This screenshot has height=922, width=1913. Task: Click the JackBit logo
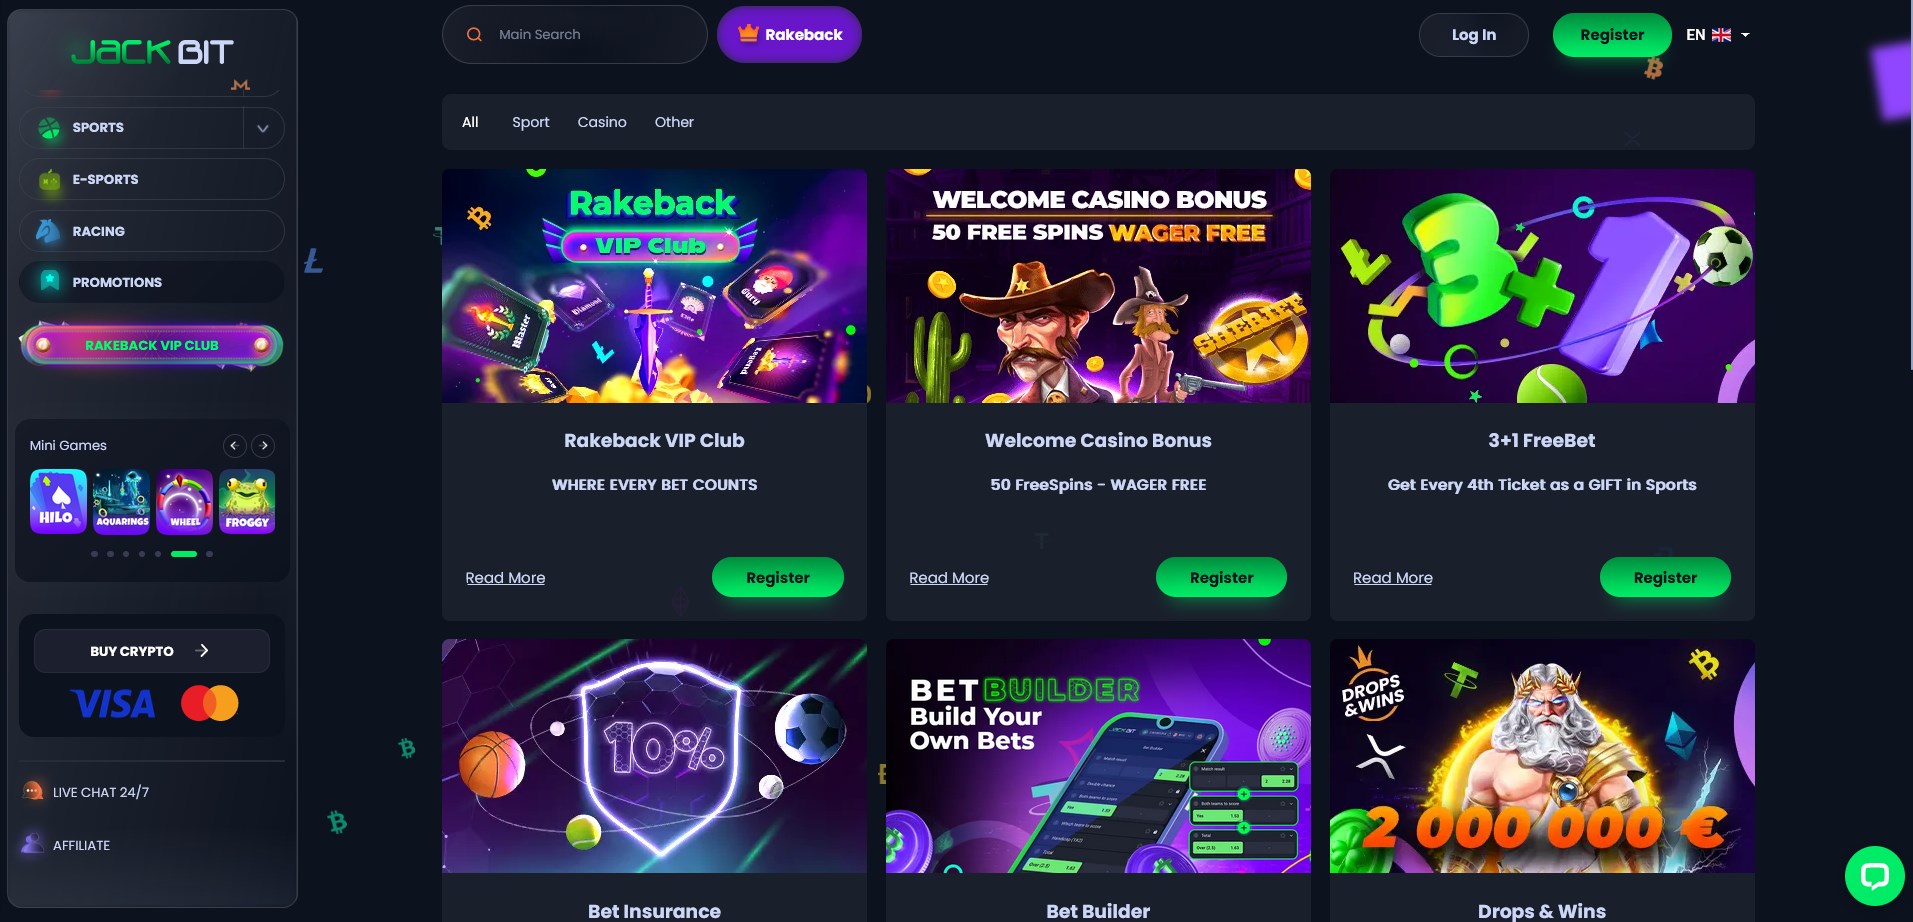click(152, 51)
